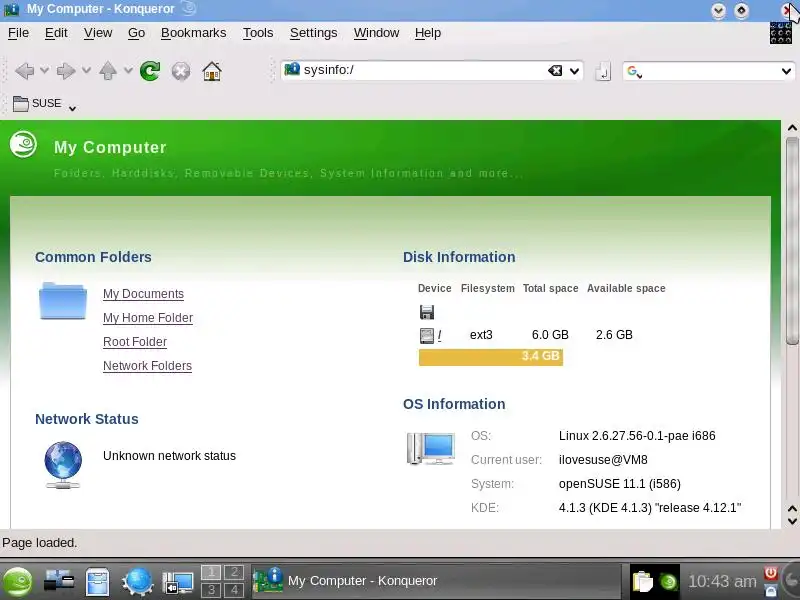The width and height of the screenshot is (800, 600).
Task: Open the Tools menu
Action: click(258, 33)
